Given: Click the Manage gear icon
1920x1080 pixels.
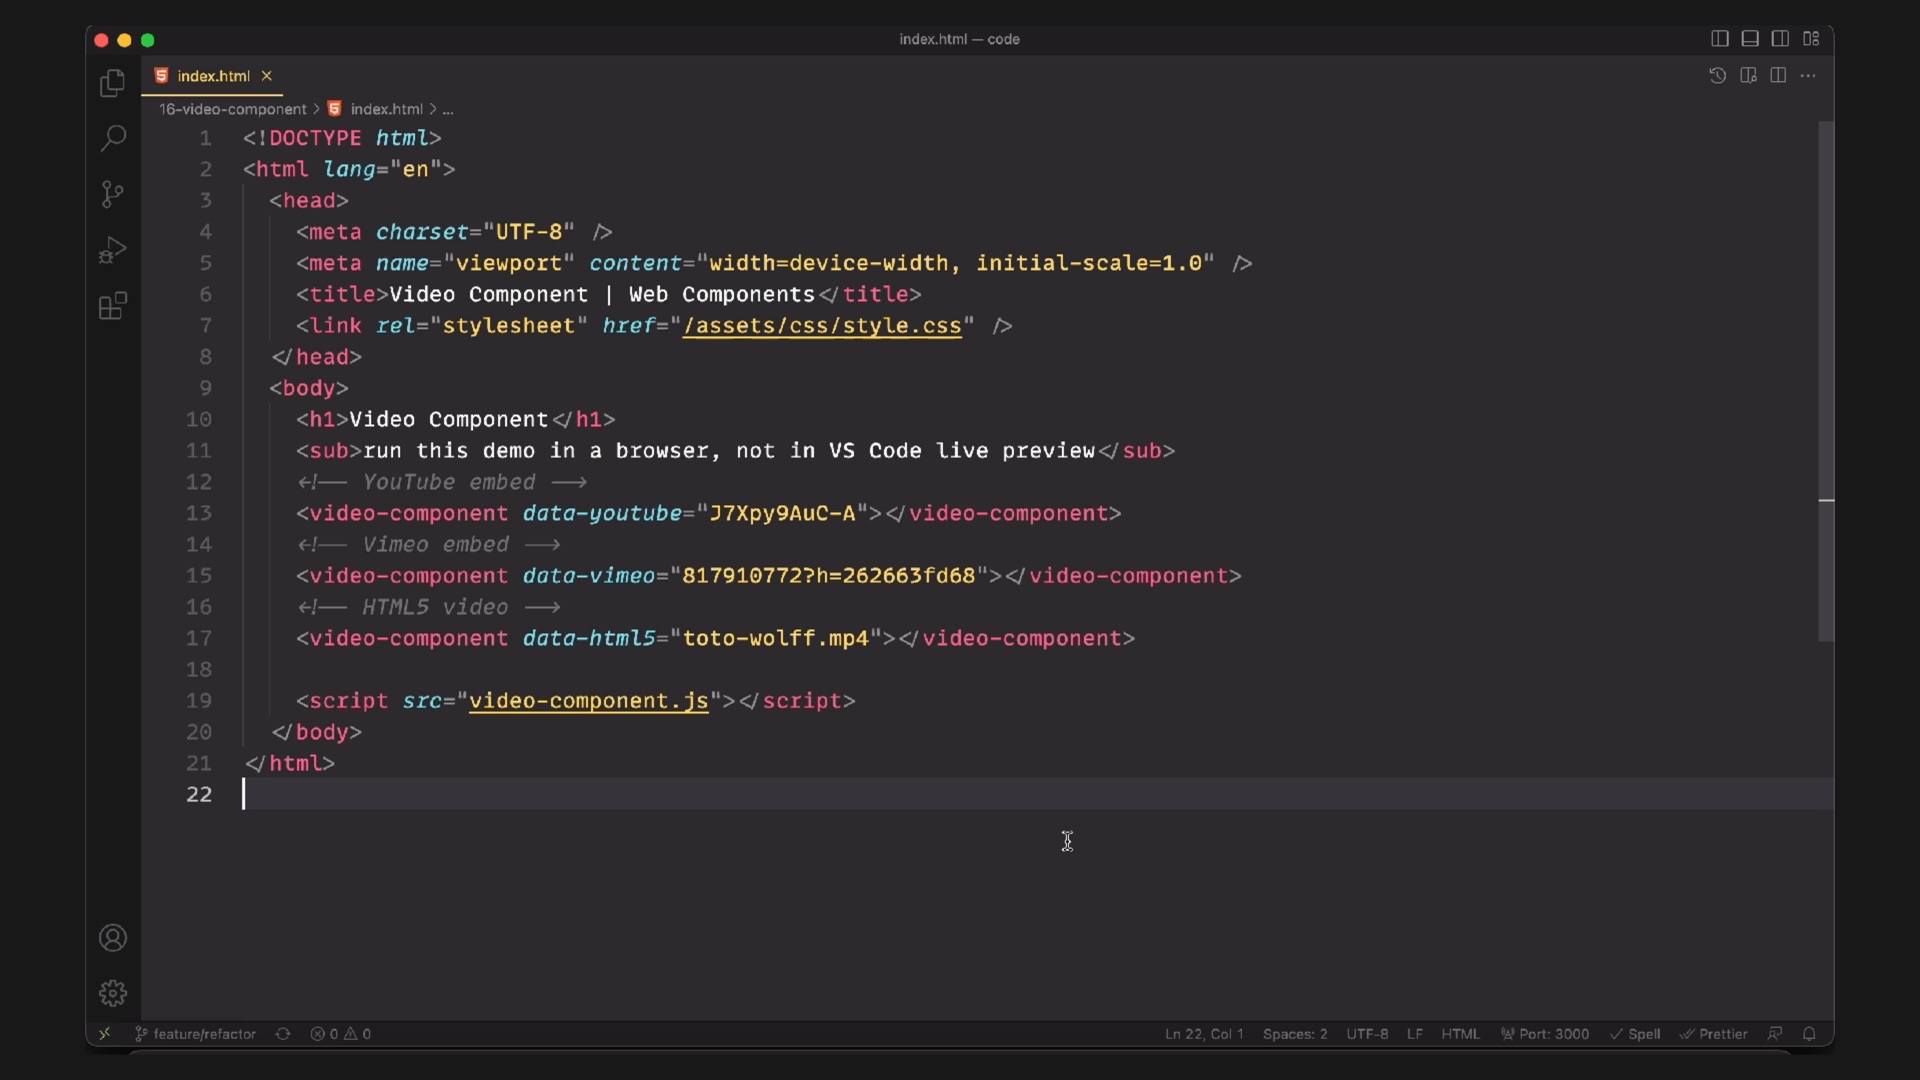Looking at the screenshot, I should (113, 993).
